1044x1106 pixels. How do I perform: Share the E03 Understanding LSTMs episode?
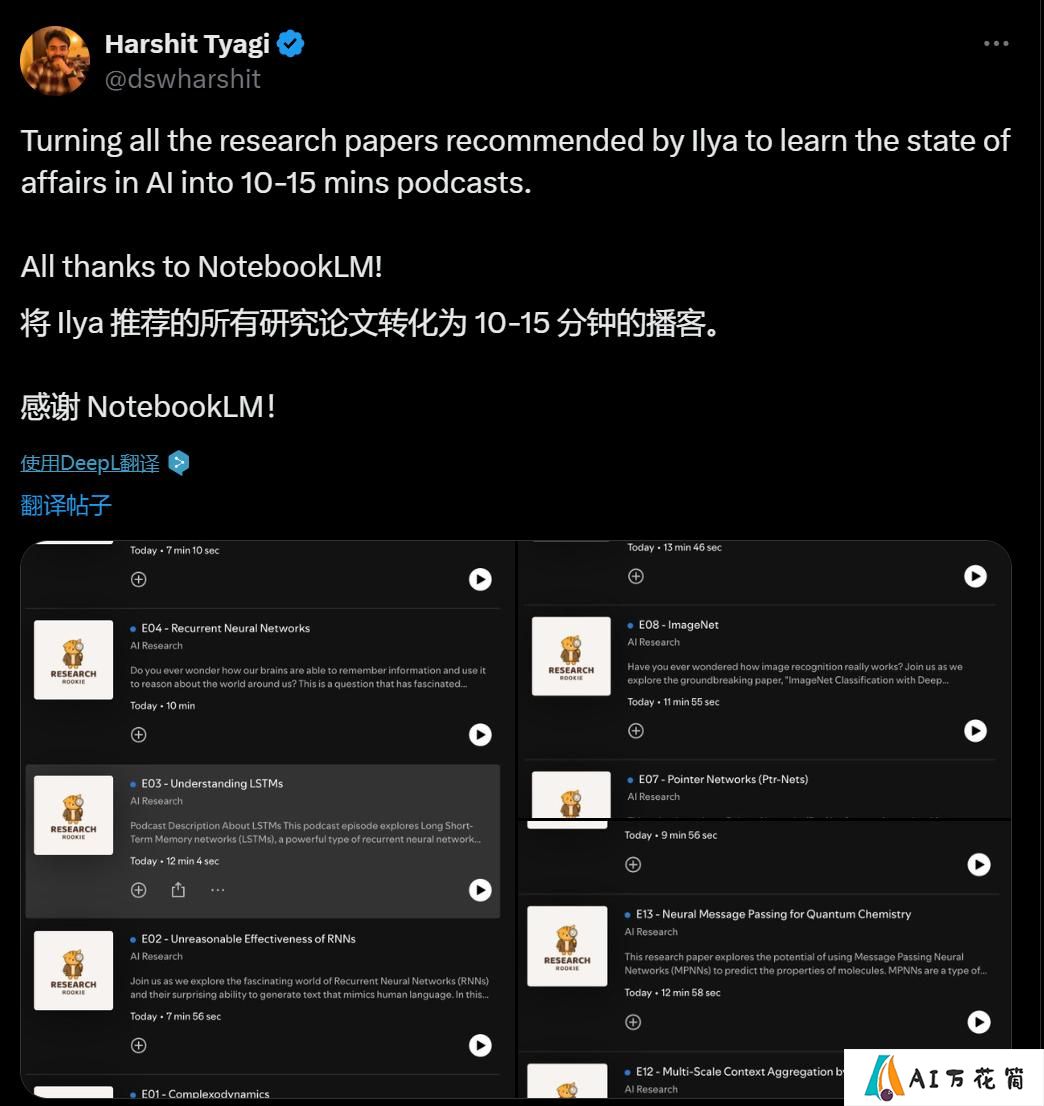[x=178, y=890]
